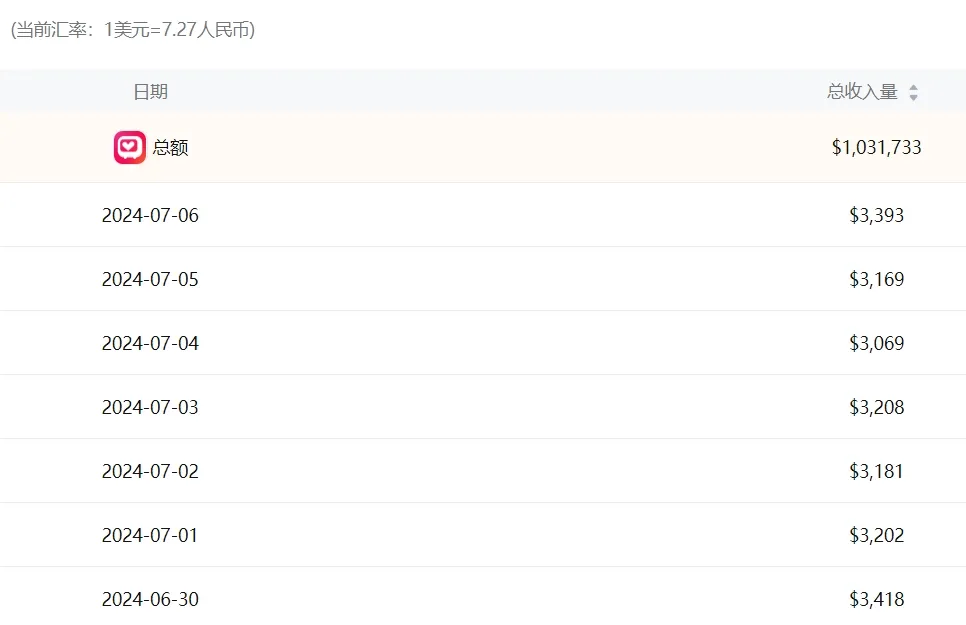The image size is (966, 625).
Task: Click the $3,069 revenue value
Action: pyautogui.click(x=876, y=343)
